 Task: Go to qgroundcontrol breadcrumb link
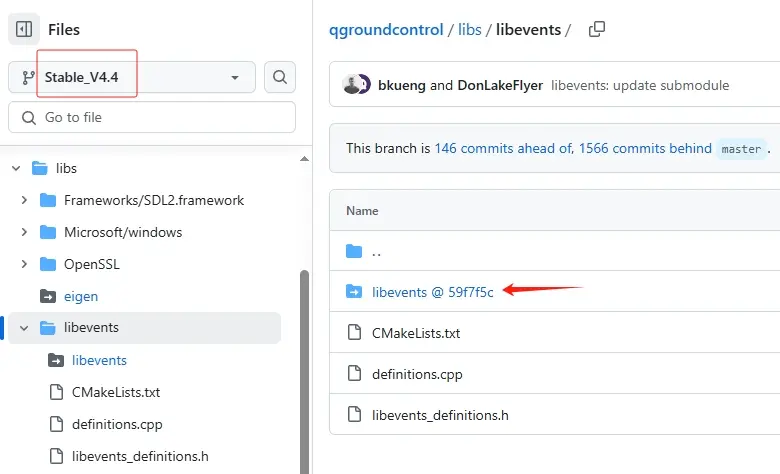[x=386, y=30]
